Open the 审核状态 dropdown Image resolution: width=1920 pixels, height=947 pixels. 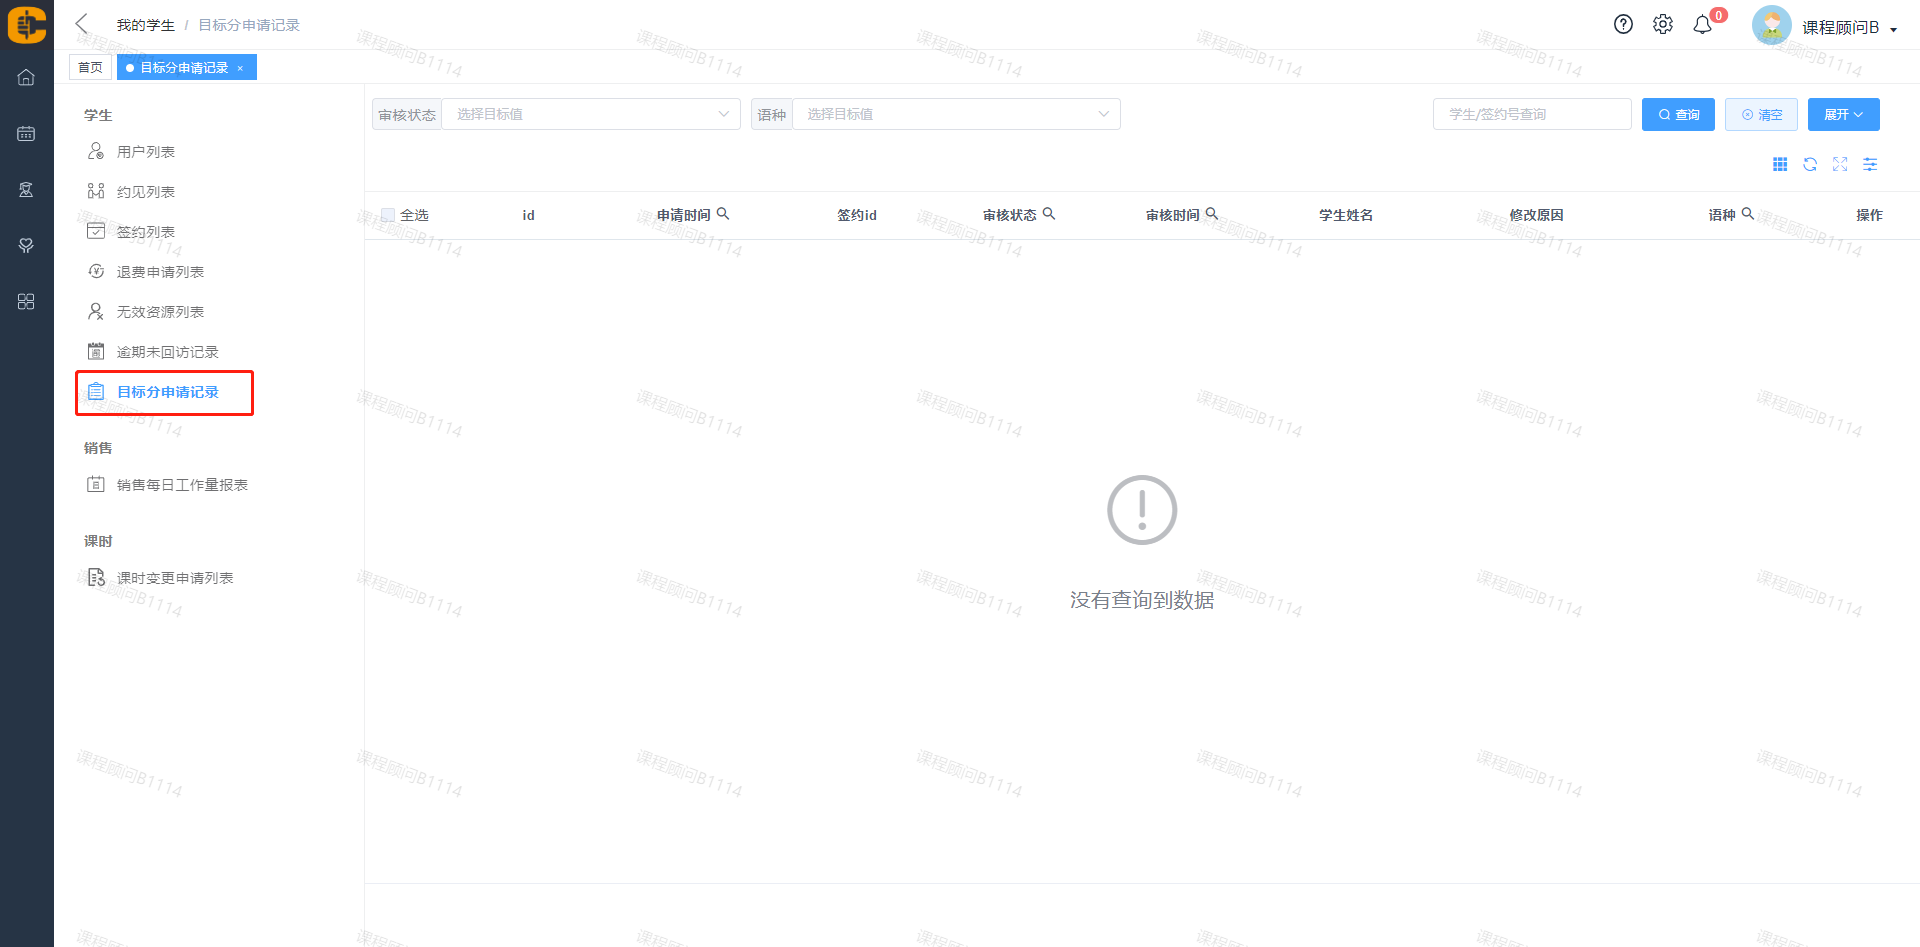(x=590, y=114)
